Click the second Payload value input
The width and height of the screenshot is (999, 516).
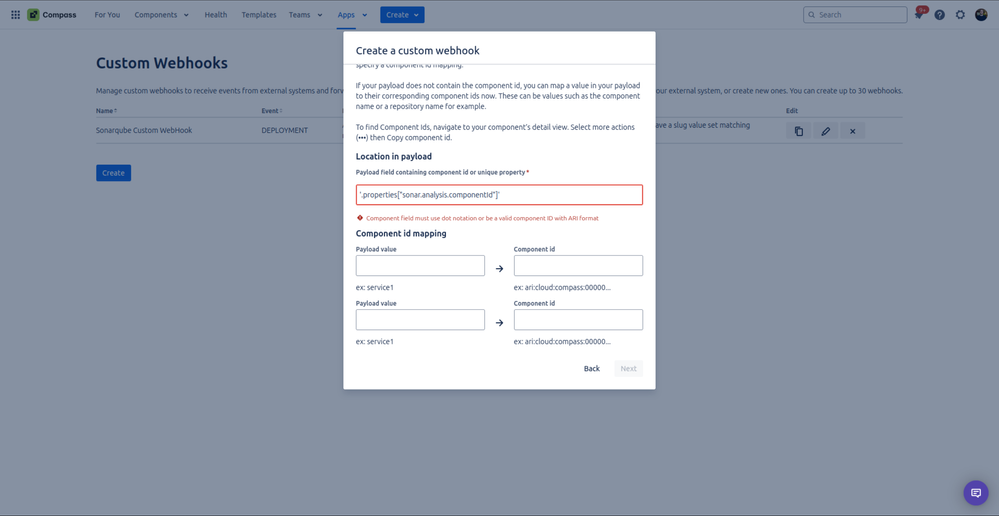[420, 320]
